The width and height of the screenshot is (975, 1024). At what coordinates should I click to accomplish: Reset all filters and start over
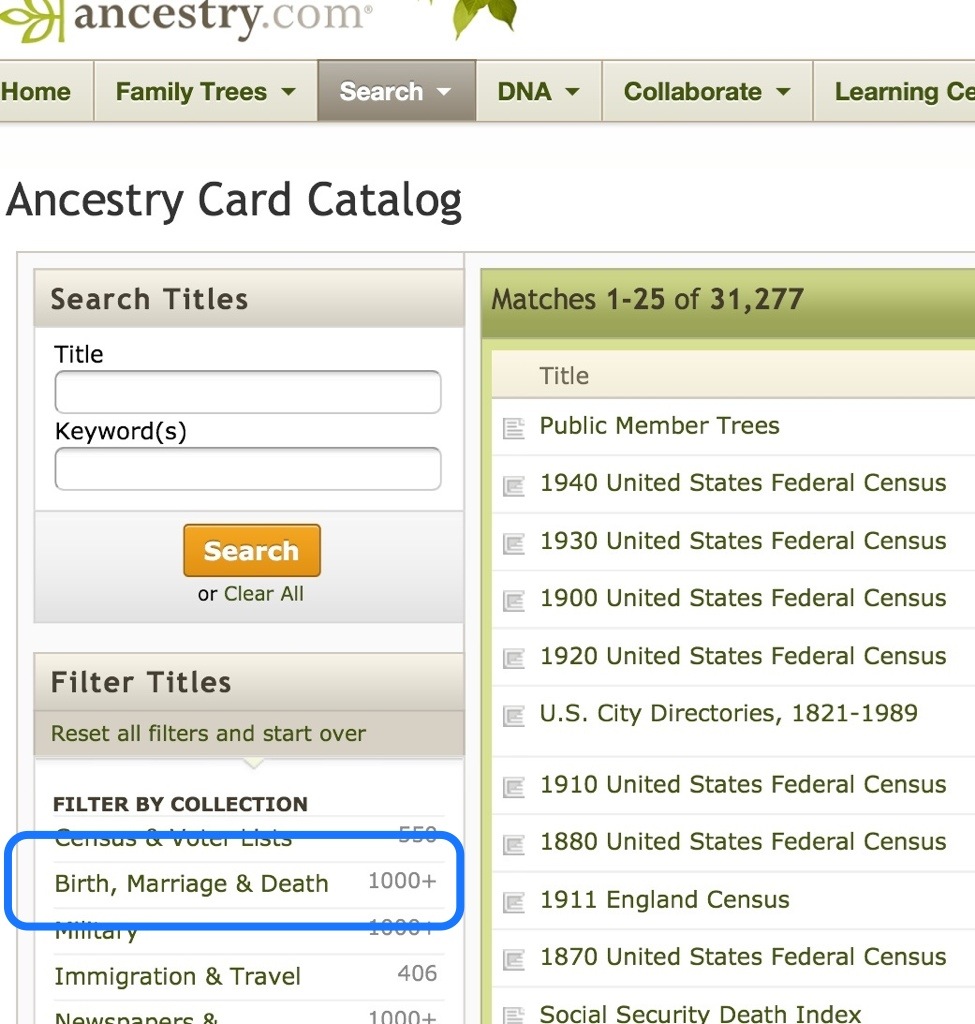[x=208, y=733]
